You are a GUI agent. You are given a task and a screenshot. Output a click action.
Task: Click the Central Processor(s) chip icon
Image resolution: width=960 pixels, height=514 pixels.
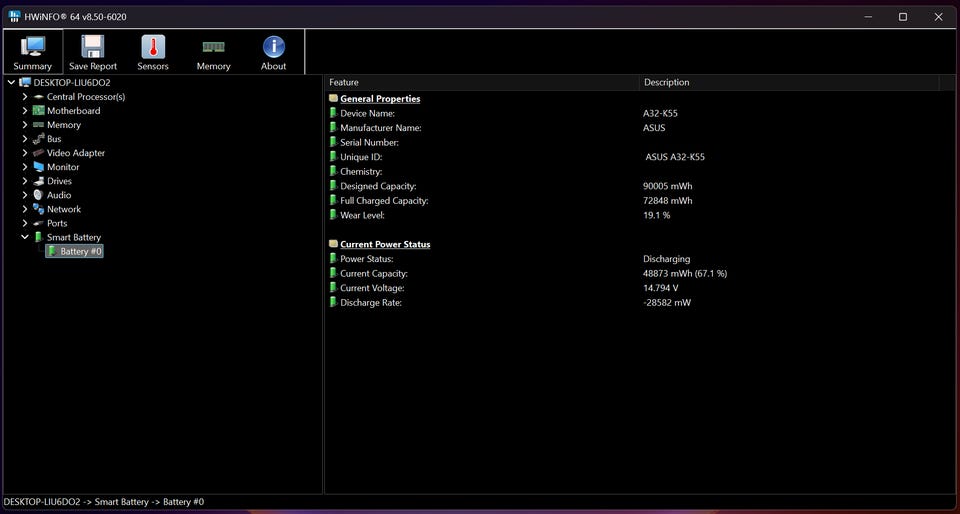(39, 97)
